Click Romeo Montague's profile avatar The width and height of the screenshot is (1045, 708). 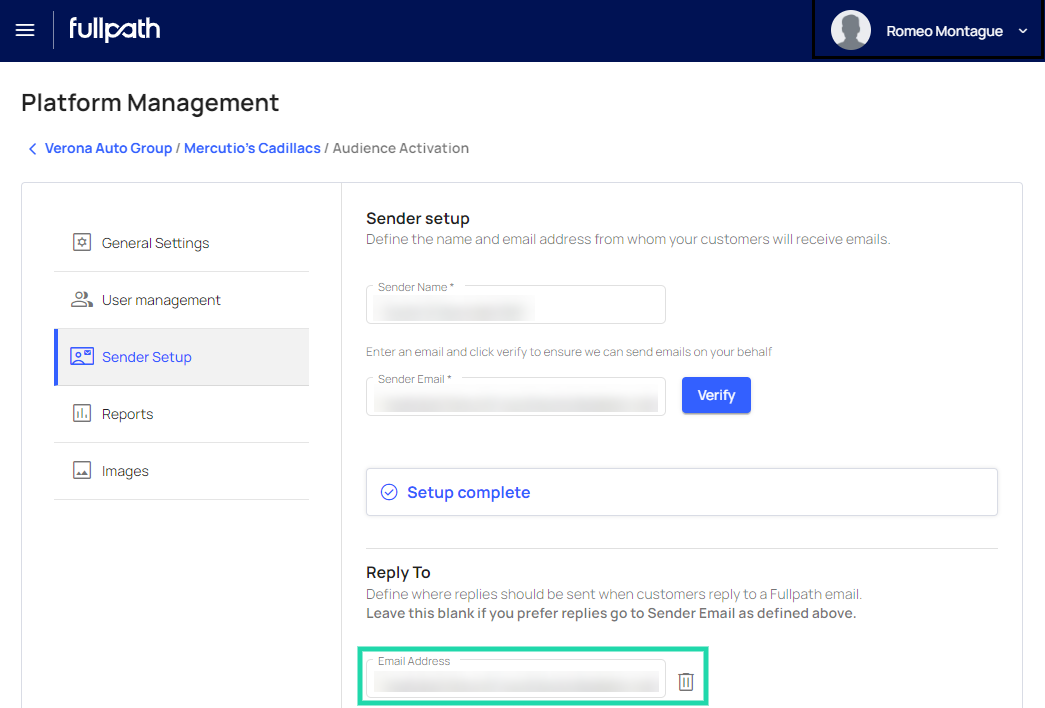coord(851,31)
